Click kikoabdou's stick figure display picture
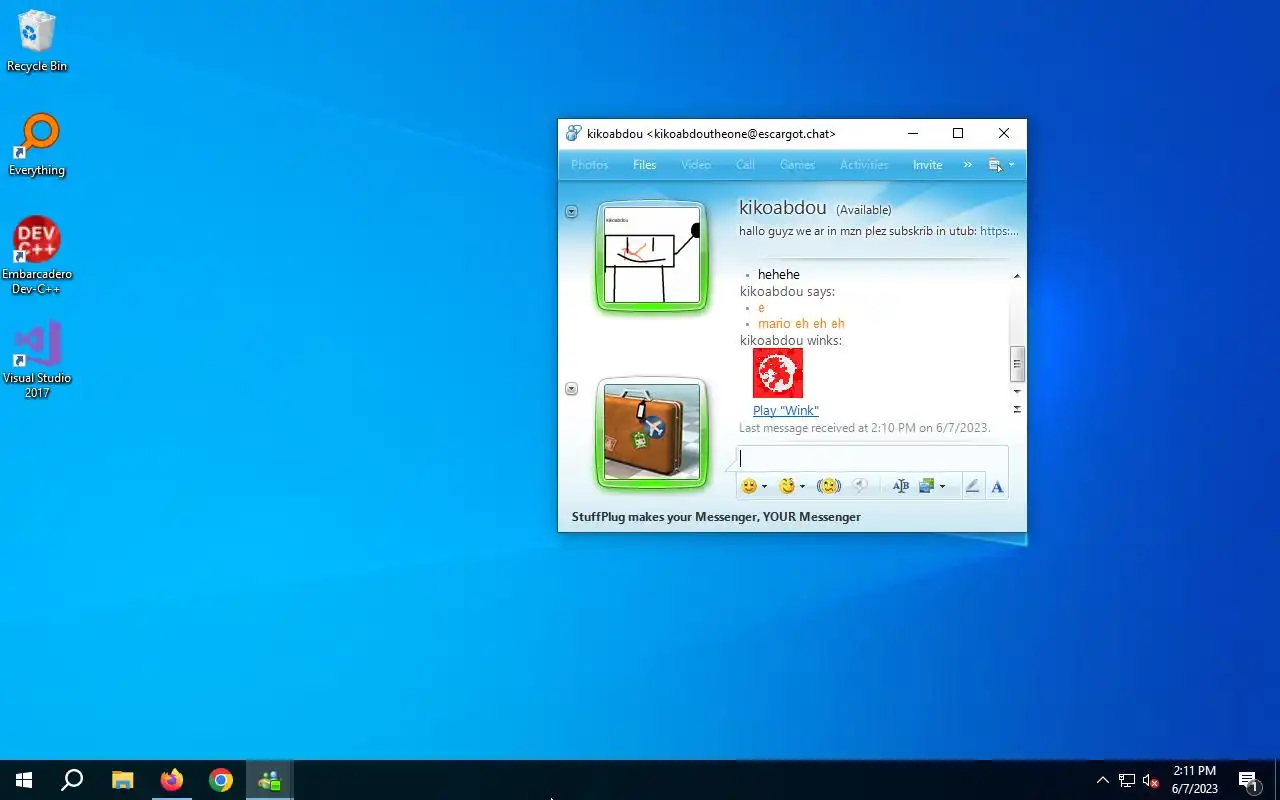Viewport: 1280px width, 800px height. [652, 256]
